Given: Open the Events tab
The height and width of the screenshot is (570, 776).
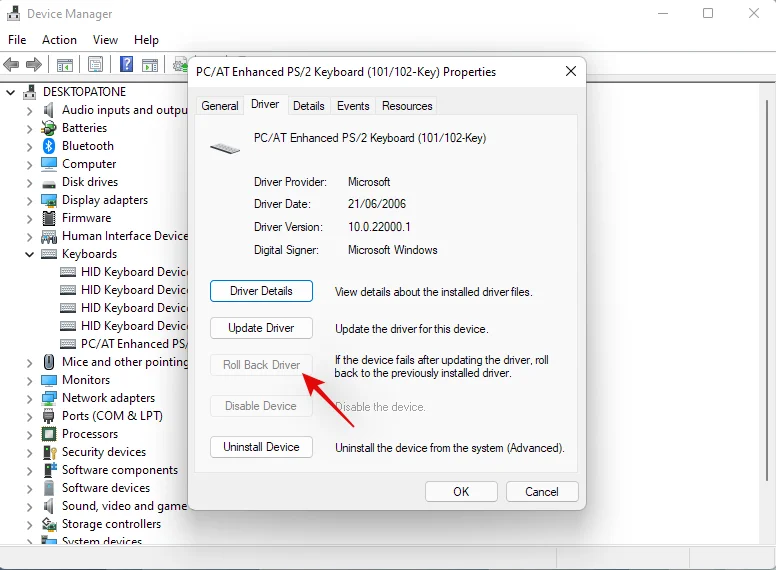Looking at the screenshot, I should 353,106.
